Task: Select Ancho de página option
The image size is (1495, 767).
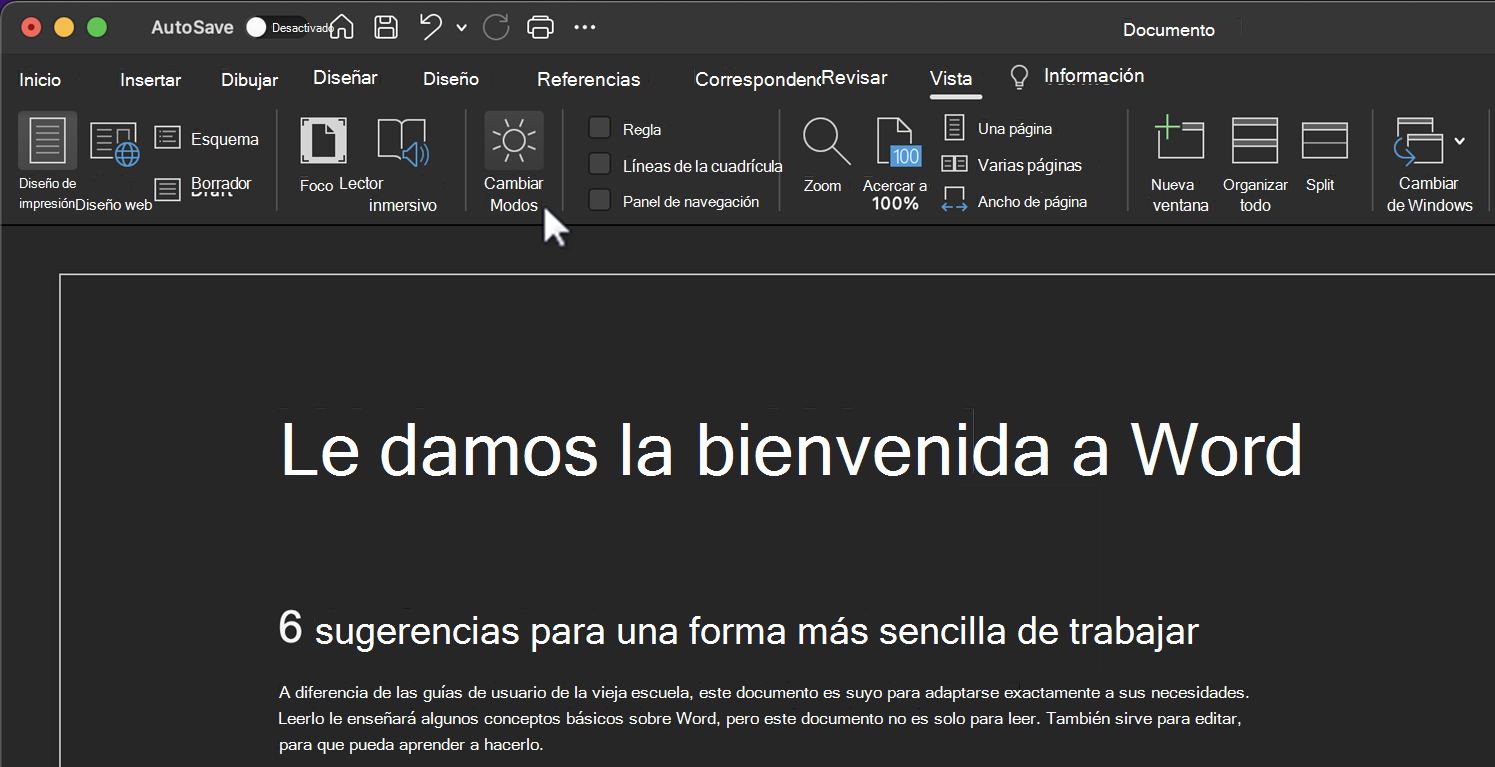Action: 1015,201
